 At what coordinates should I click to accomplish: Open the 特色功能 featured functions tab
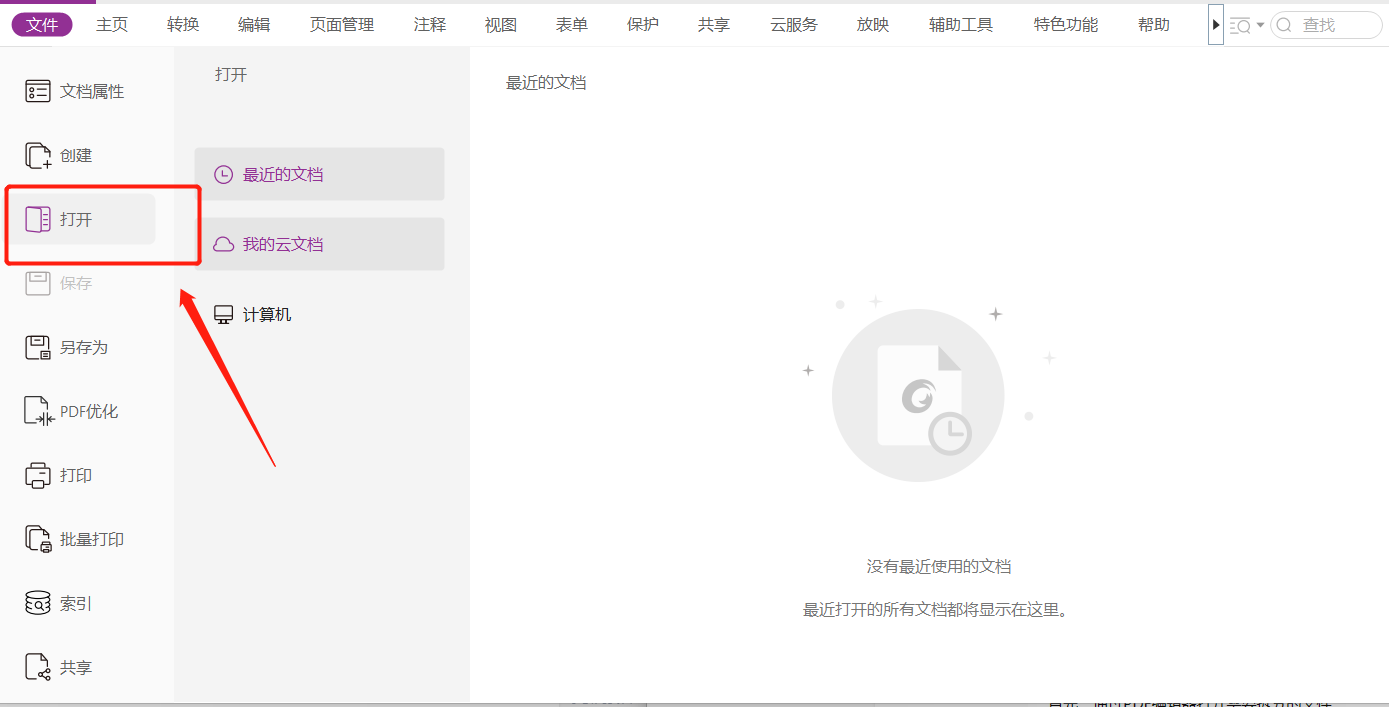coord(1066,25)
